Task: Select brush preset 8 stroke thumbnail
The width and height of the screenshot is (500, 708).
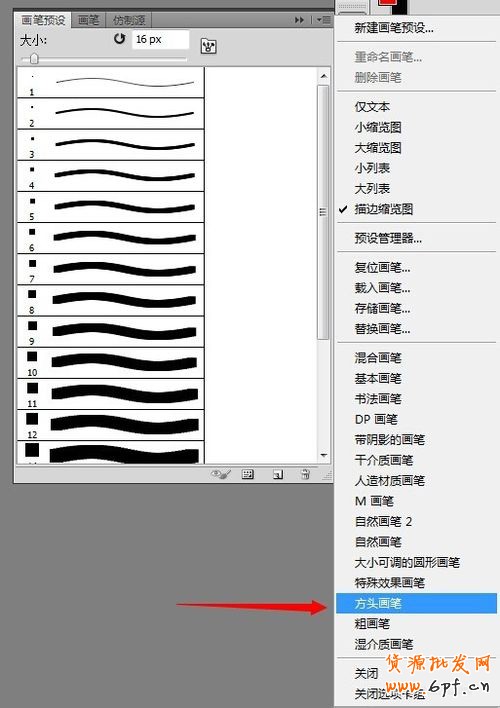Action: point(111,300)
